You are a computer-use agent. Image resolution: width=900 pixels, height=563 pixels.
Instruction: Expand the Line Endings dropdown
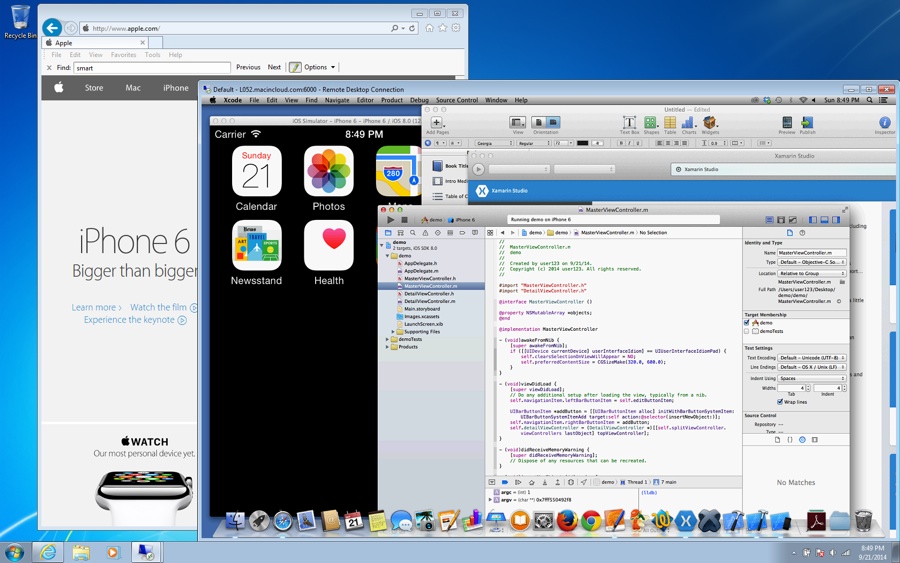[812, 368]
